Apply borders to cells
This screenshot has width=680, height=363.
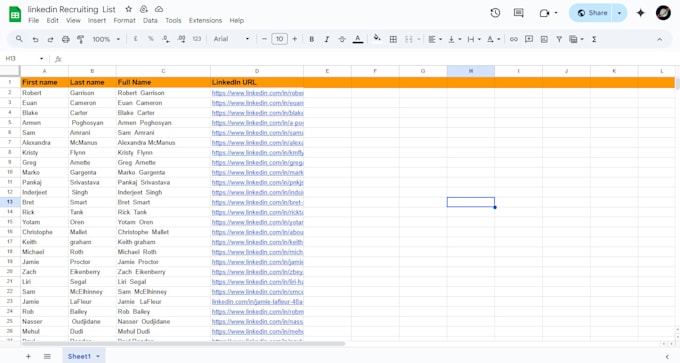click(393, 39)
